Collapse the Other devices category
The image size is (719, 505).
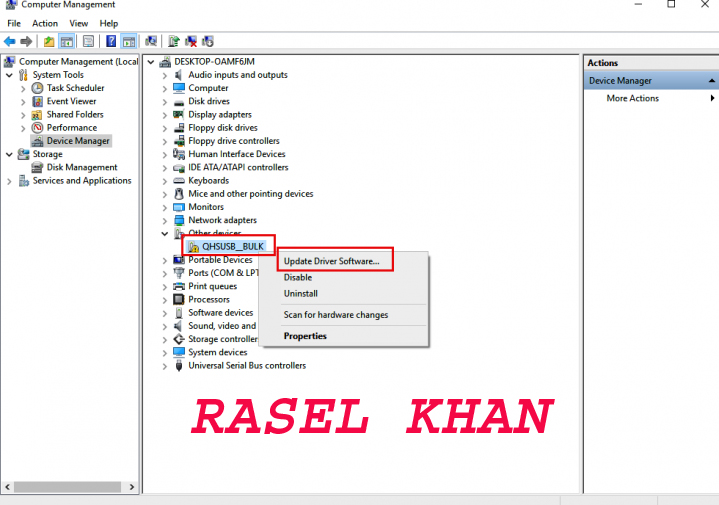165,233
